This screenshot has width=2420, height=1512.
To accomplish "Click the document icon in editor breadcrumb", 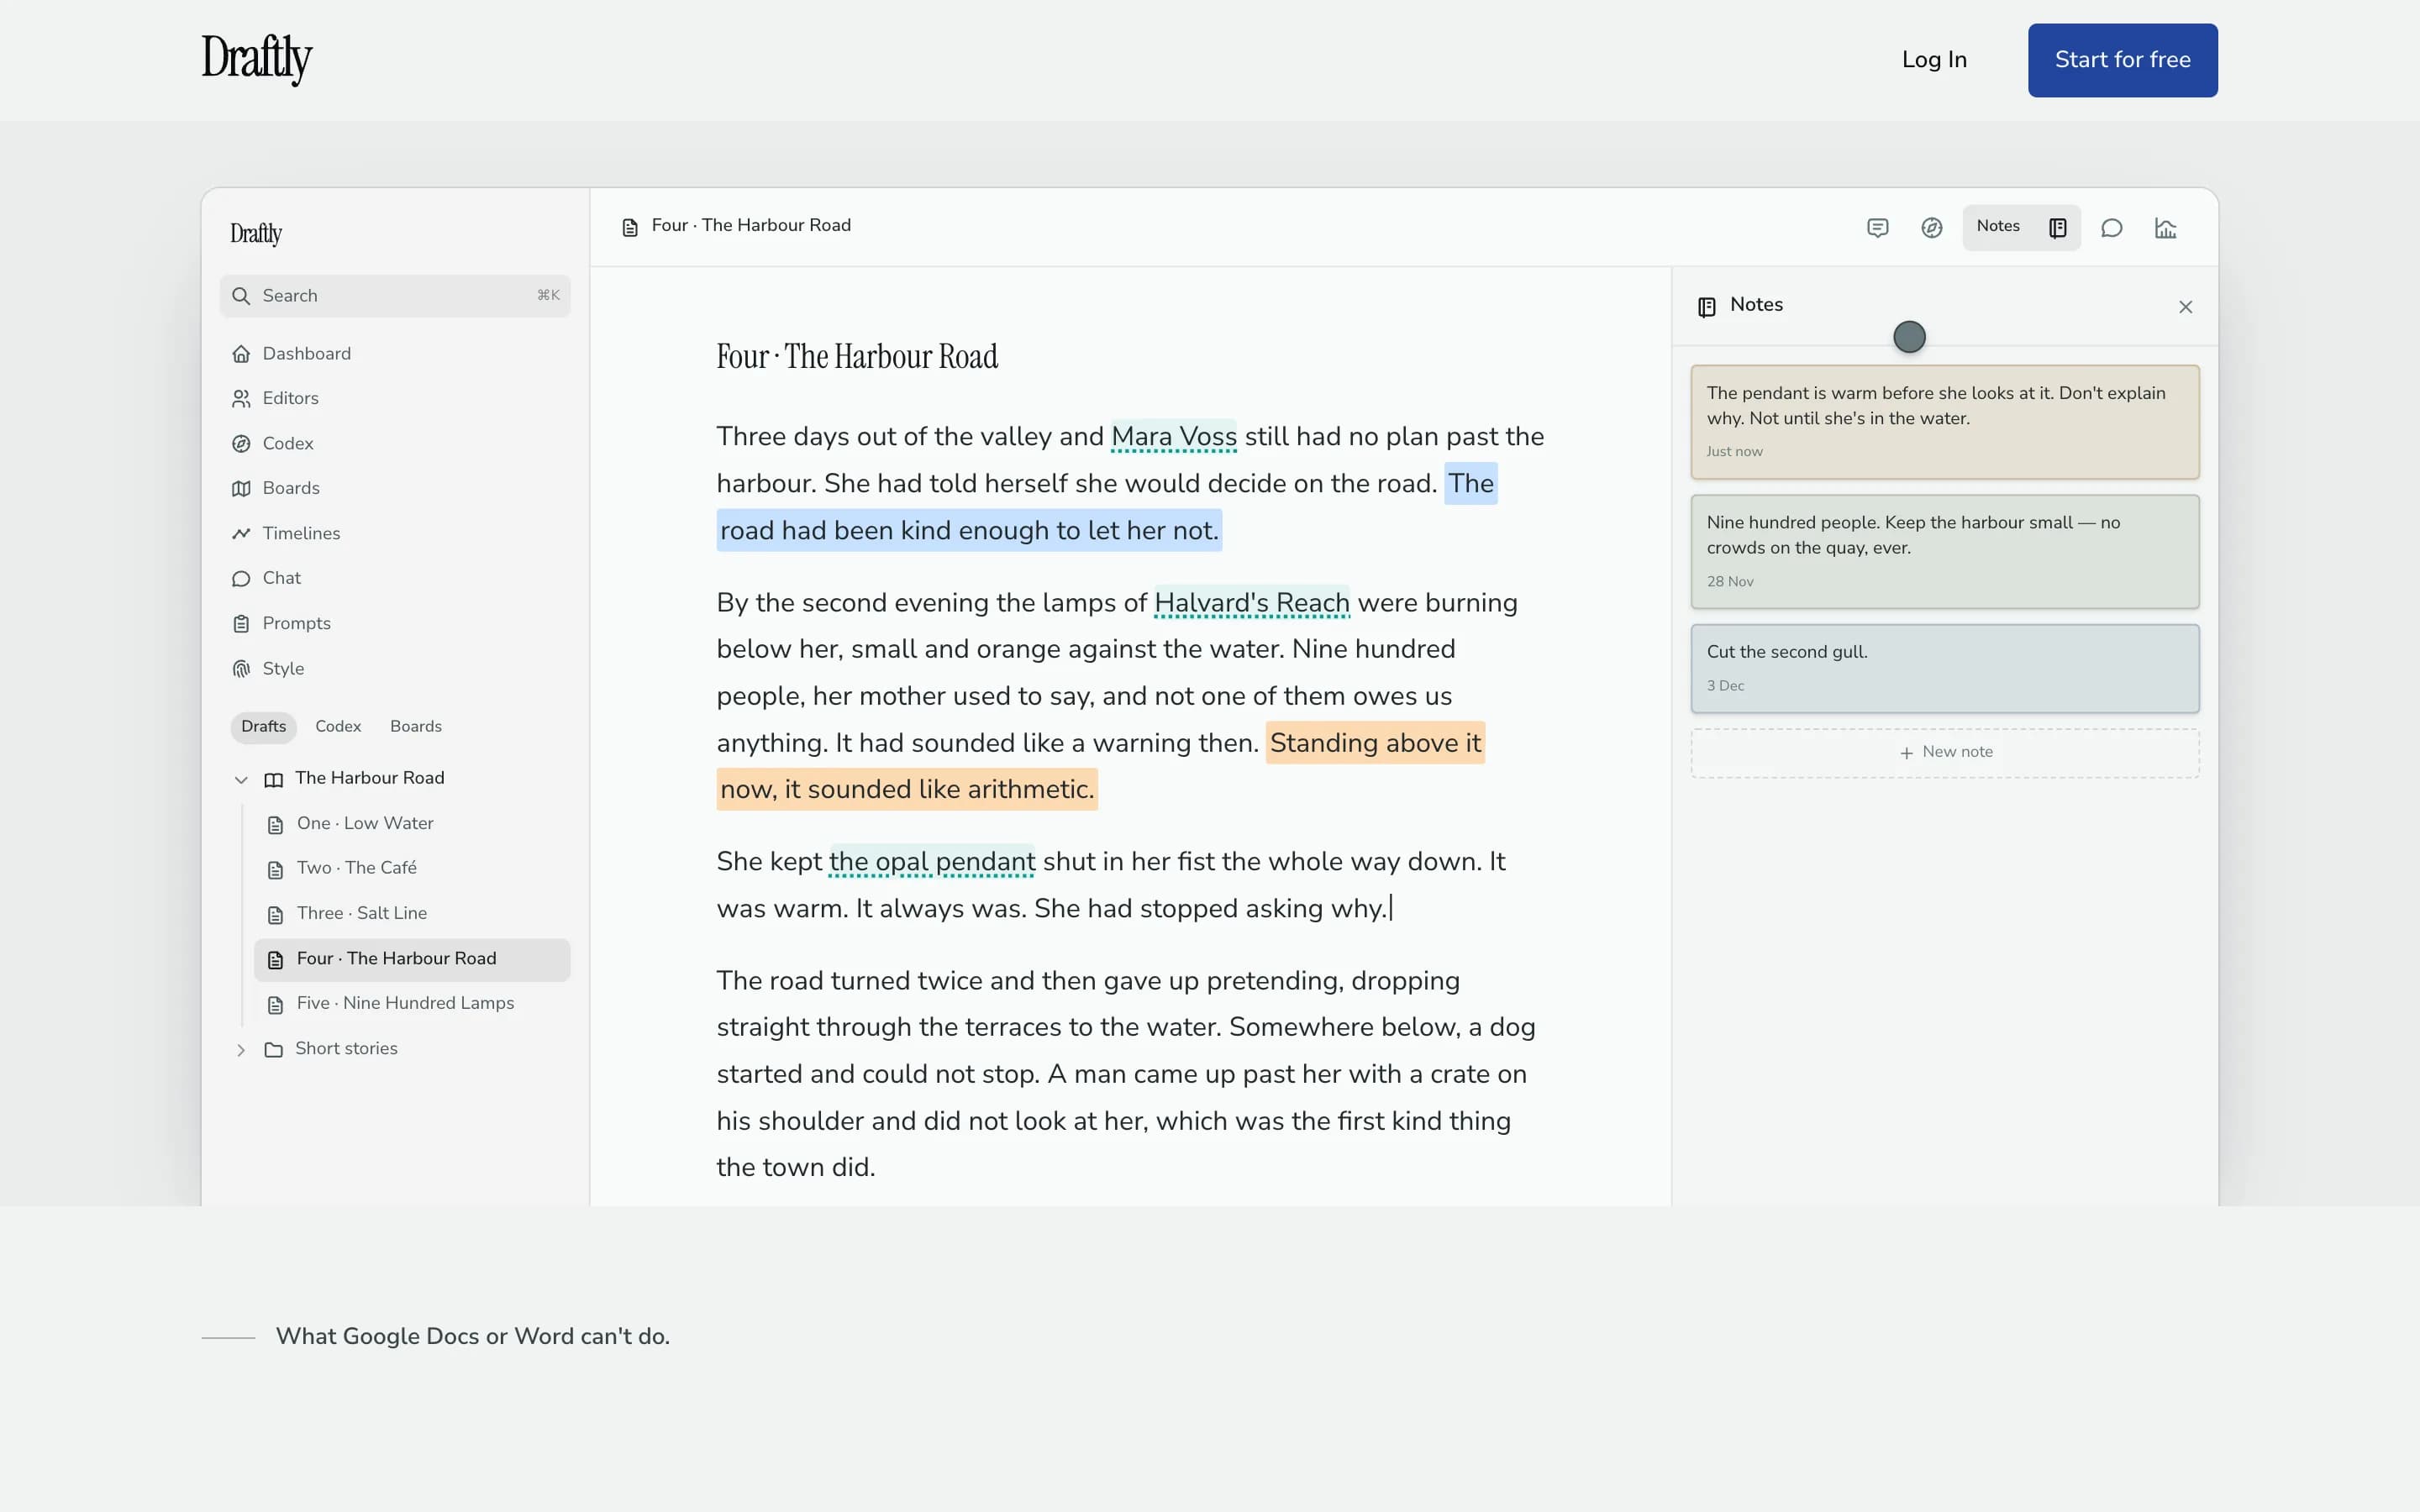I will point(630,228).
